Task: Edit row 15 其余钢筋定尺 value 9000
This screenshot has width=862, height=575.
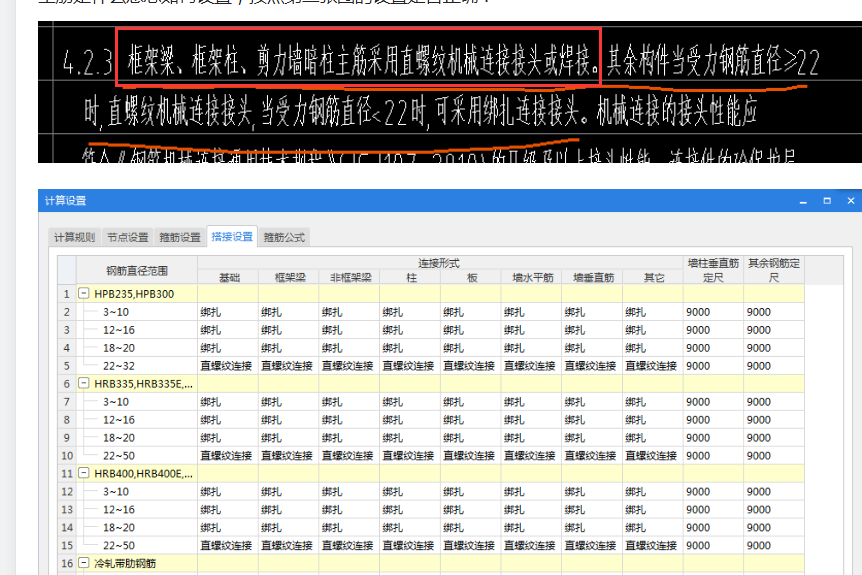Action: tap(774, 545)
